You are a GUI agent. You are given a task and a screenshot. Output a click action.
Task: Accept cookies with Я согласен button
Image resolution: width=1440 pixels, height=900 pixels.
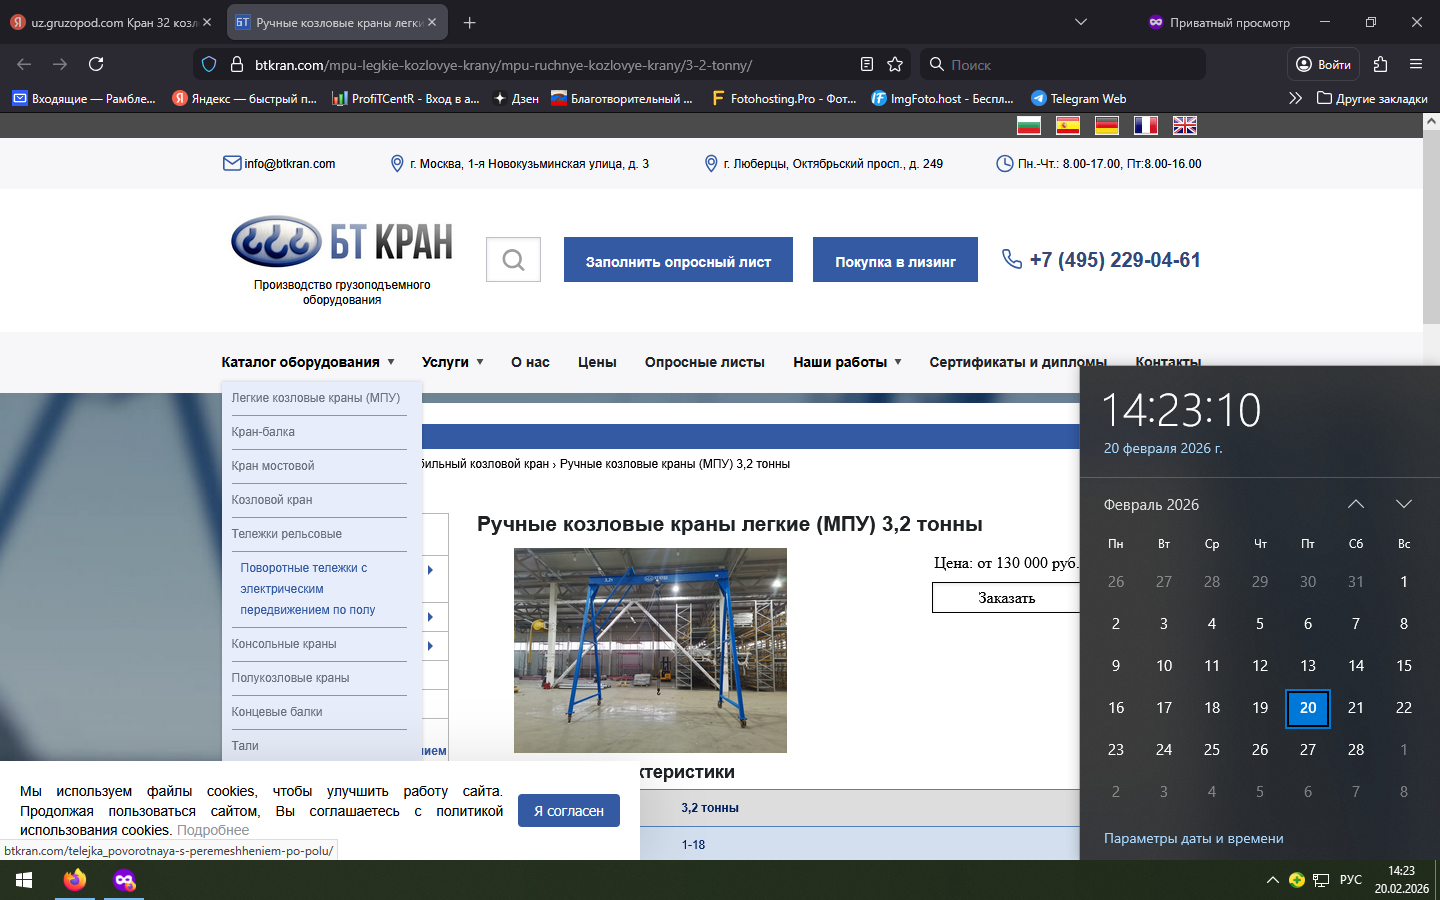coord(569,811)
